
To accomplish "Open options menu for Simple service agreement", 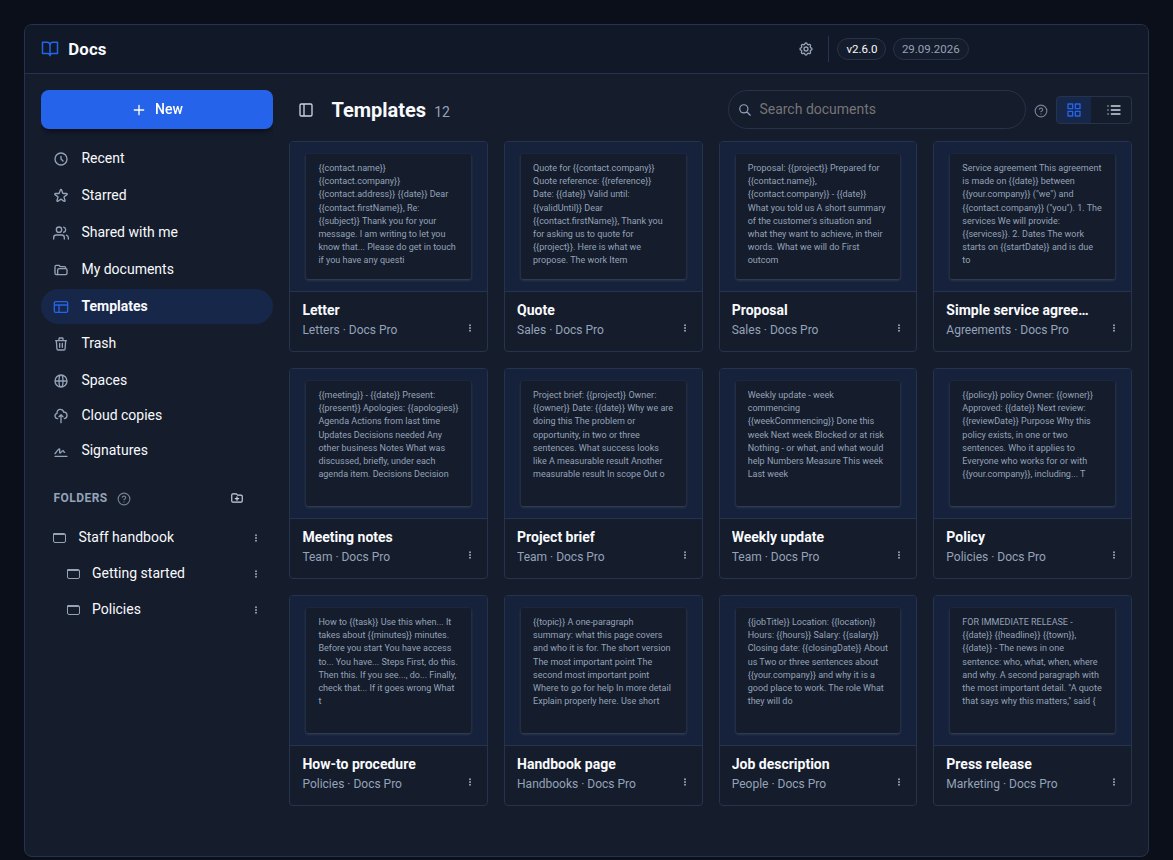I will point(1113,328).
